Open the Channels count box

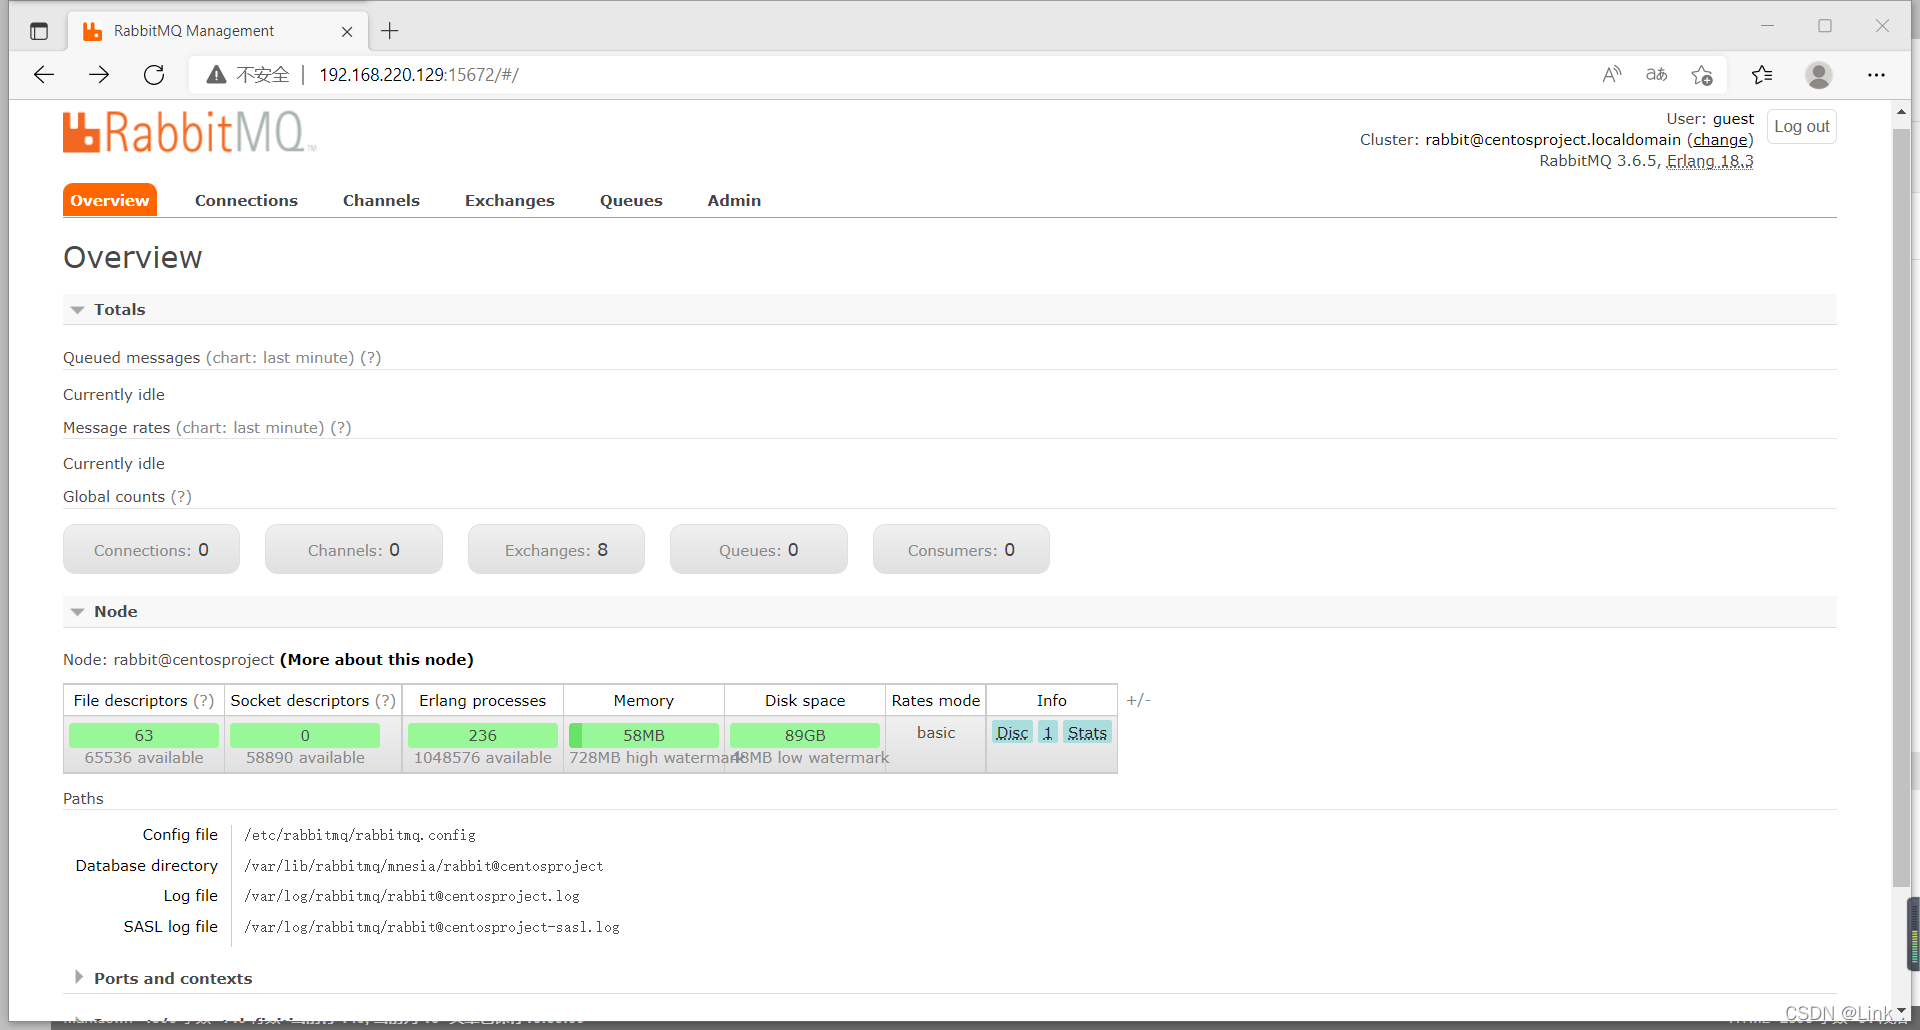pyautogui.click(x=354, y=550)
